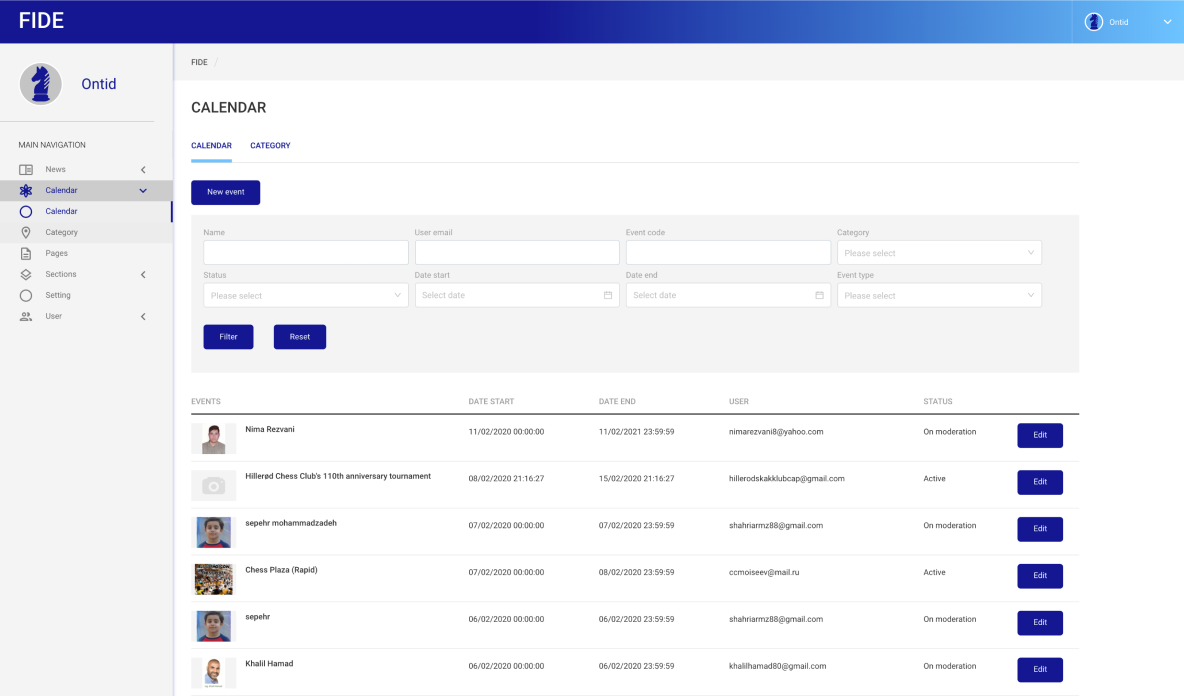The image size is (1184, 696).
Task: Click the knight-logo Ontid avatar in sidebar
Action: click(40, 84)
